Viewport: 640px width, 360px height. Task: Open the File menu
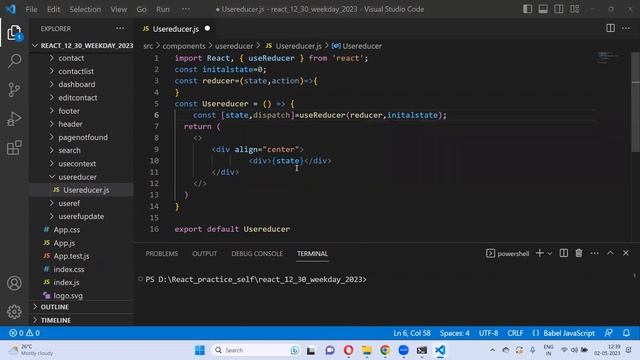[x=31, y=9]
